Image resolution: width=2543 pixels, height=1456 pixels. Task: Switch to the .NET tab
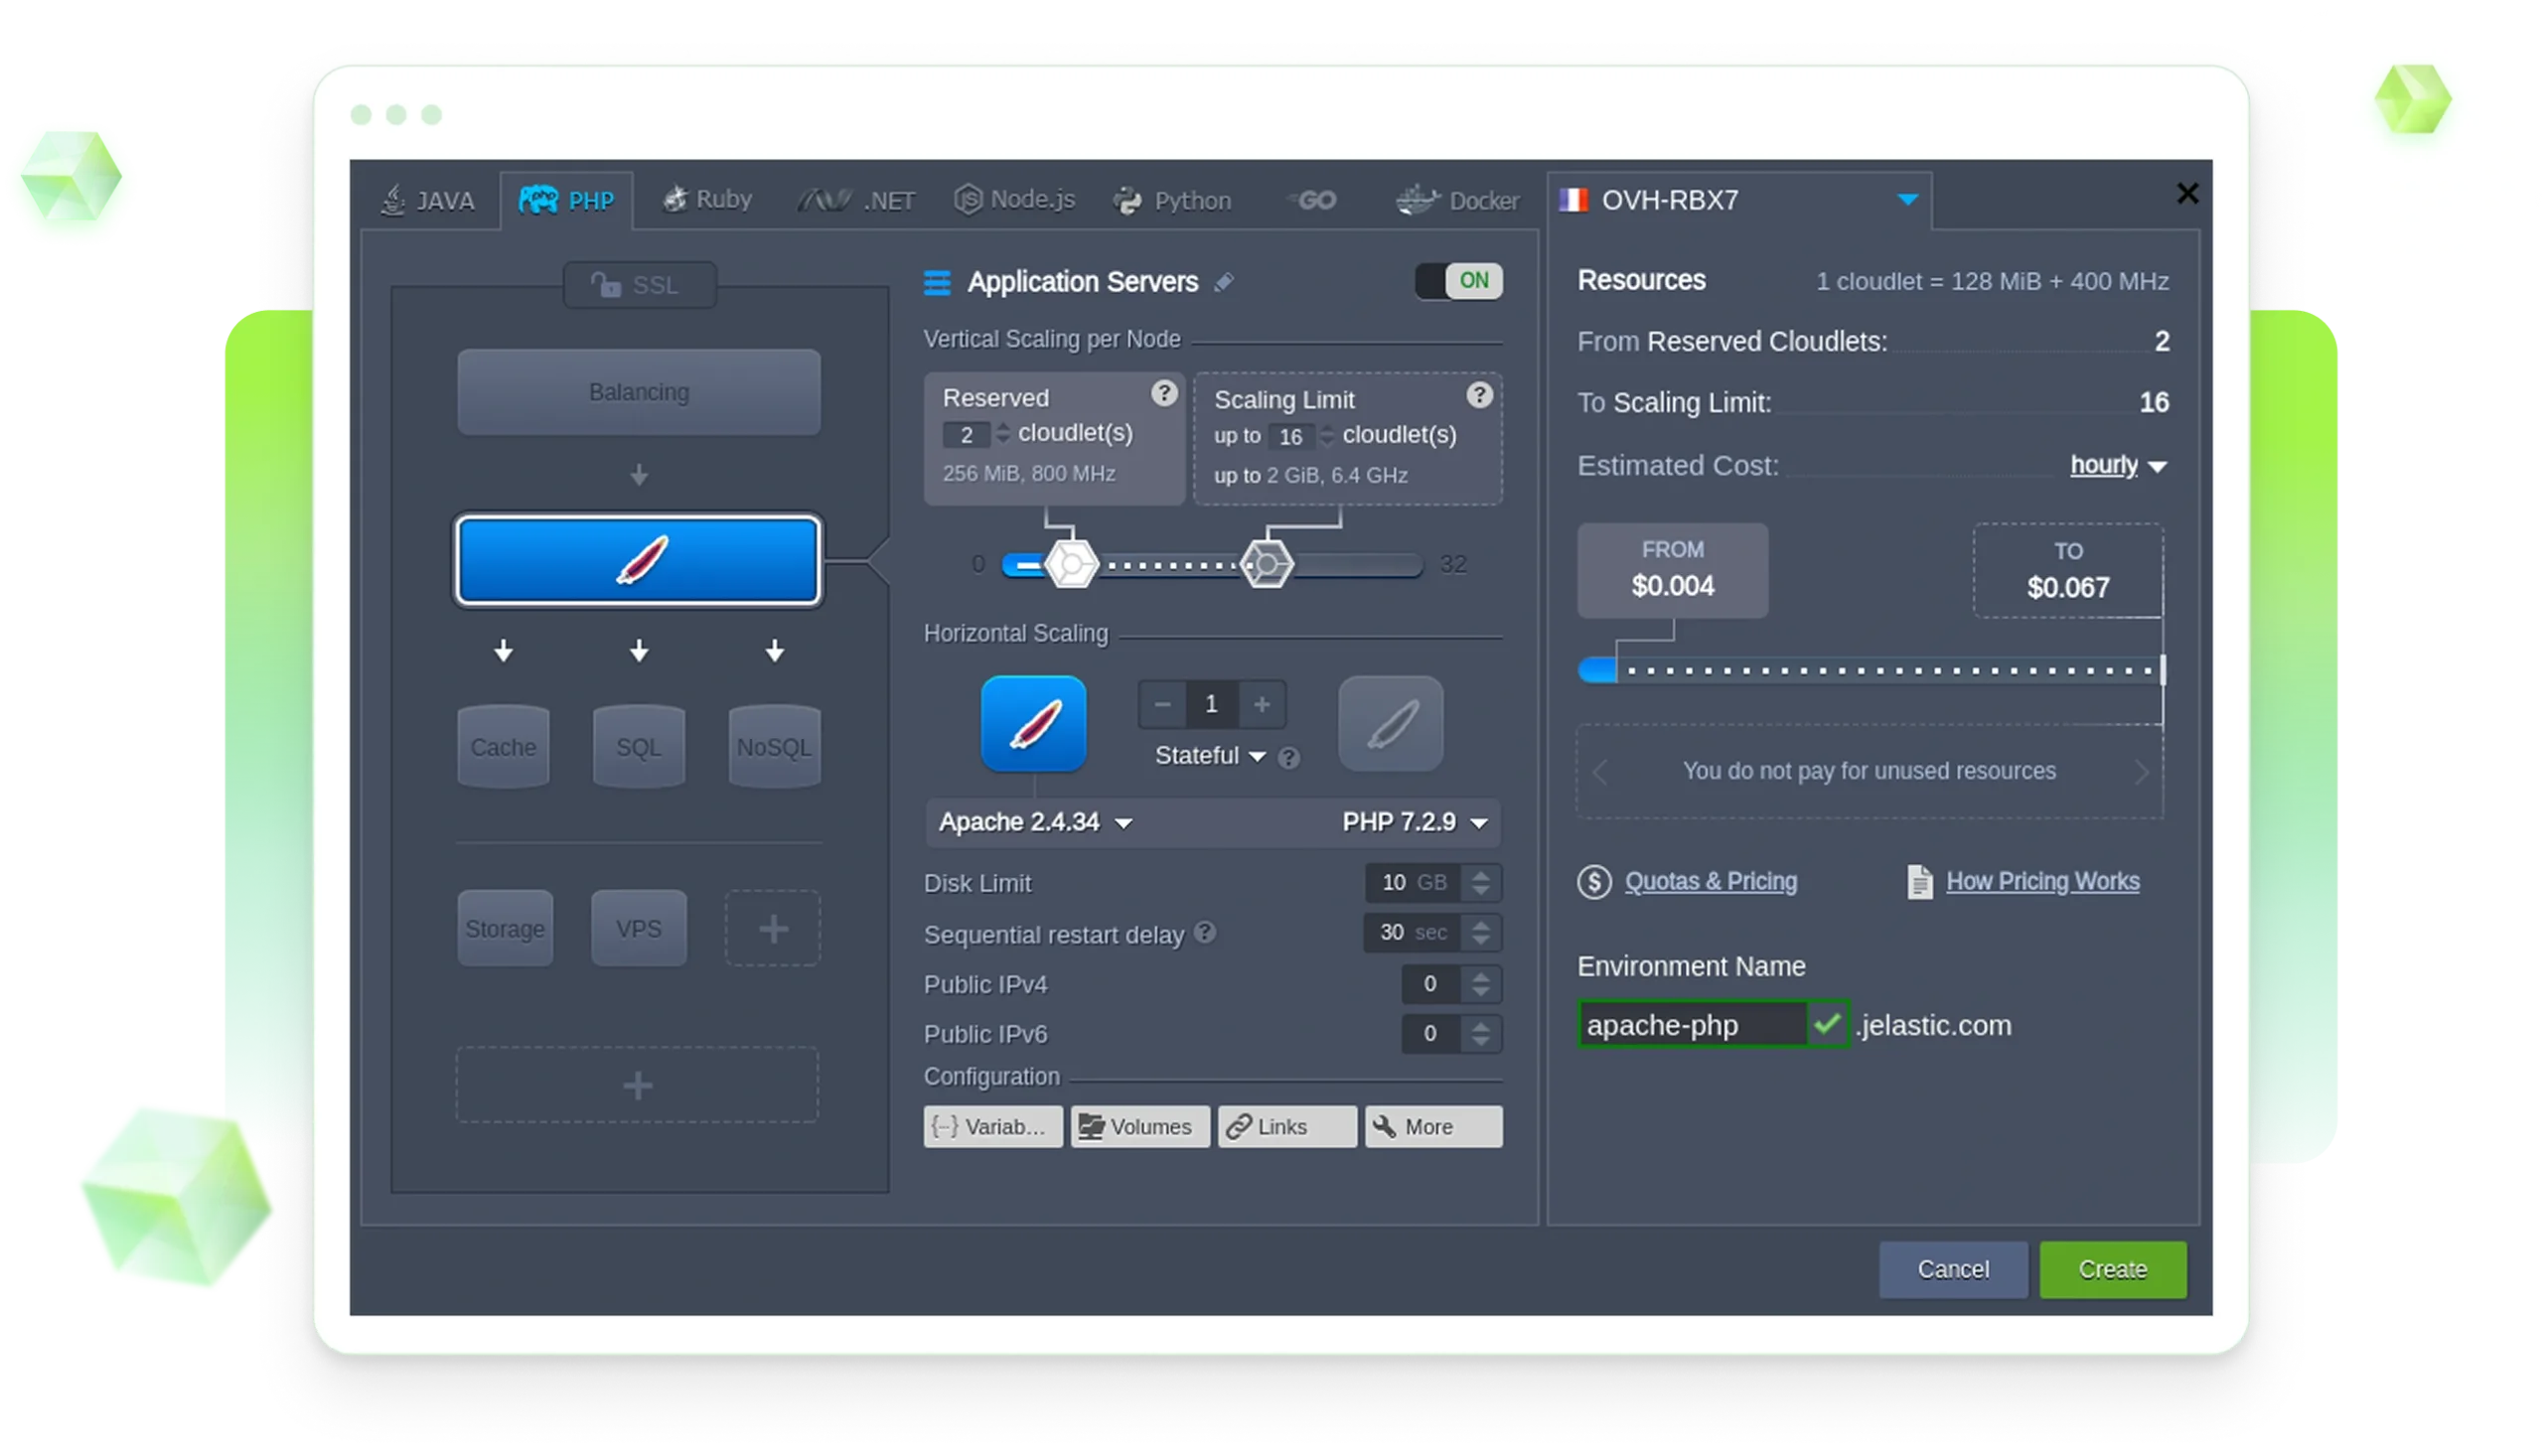coord(856,201)
